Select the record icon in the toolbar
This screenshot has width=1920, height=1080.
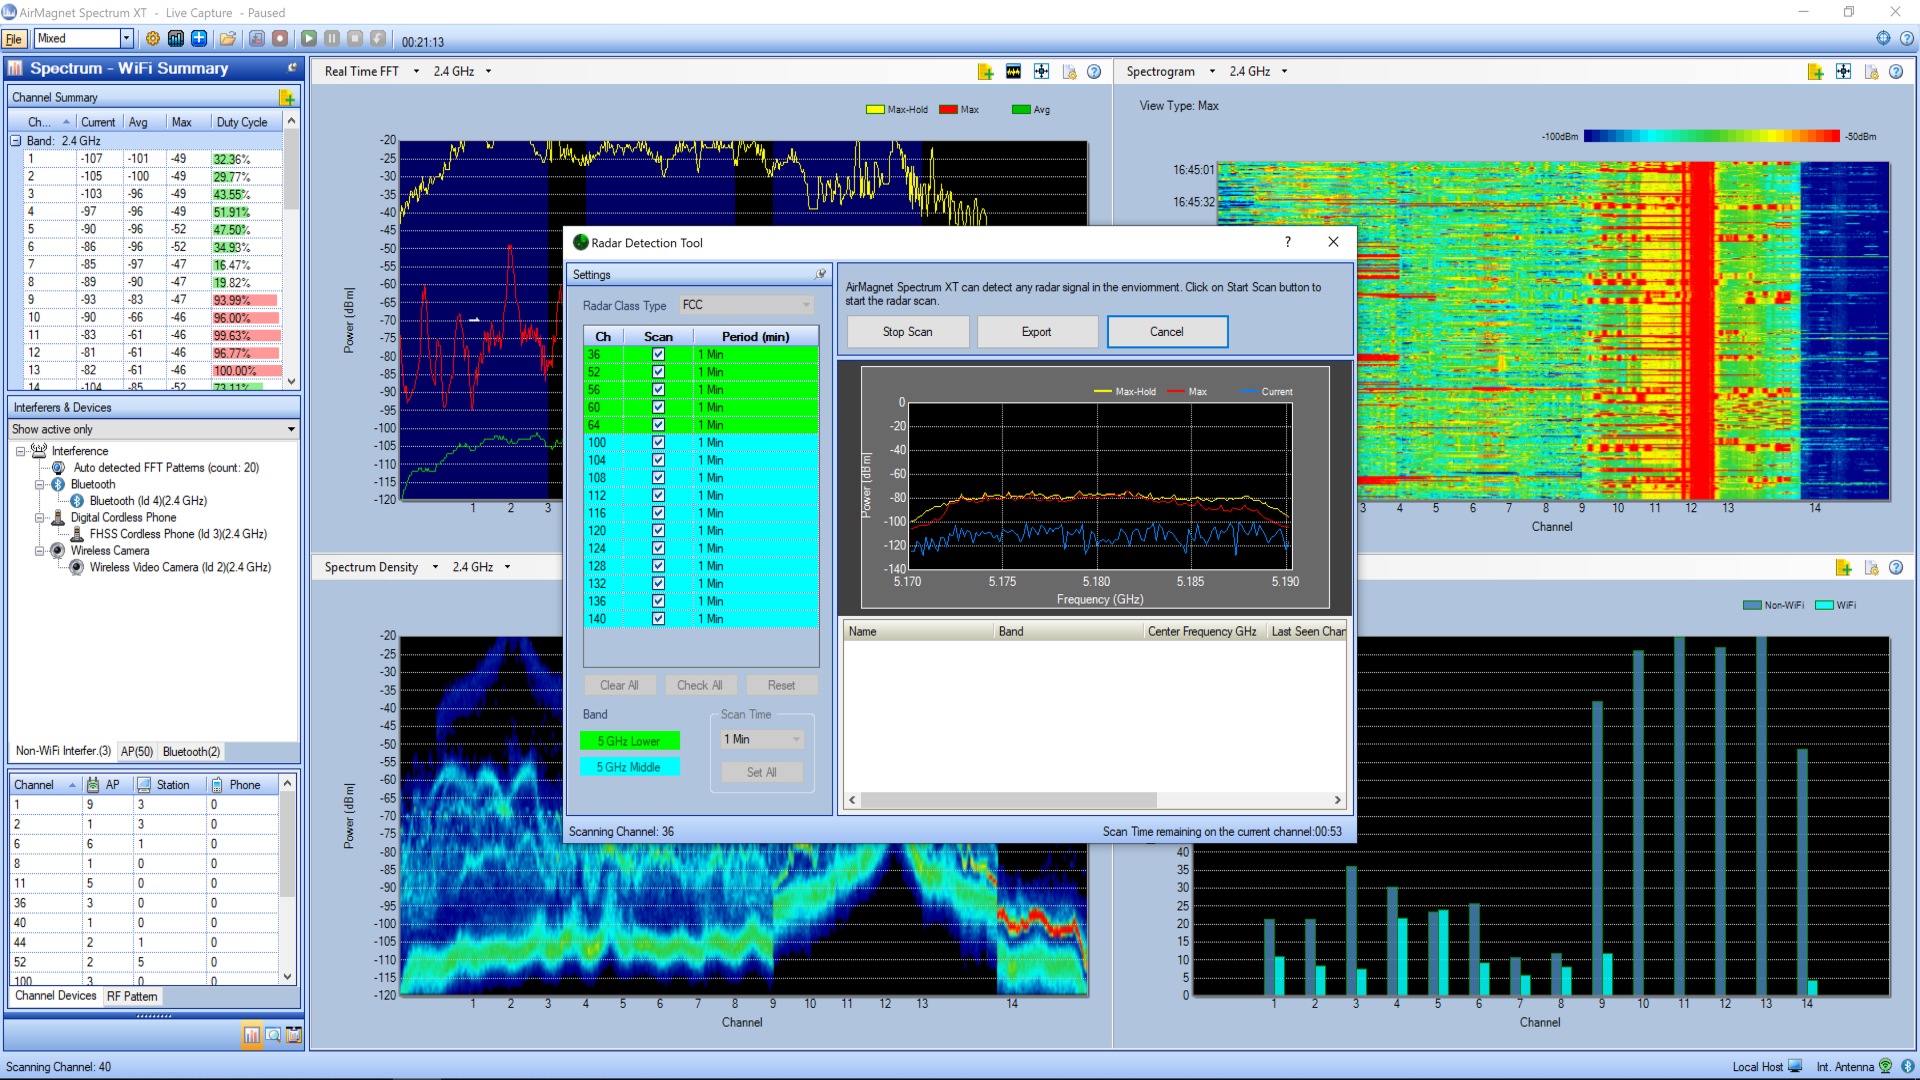click(x=280, y=38)
